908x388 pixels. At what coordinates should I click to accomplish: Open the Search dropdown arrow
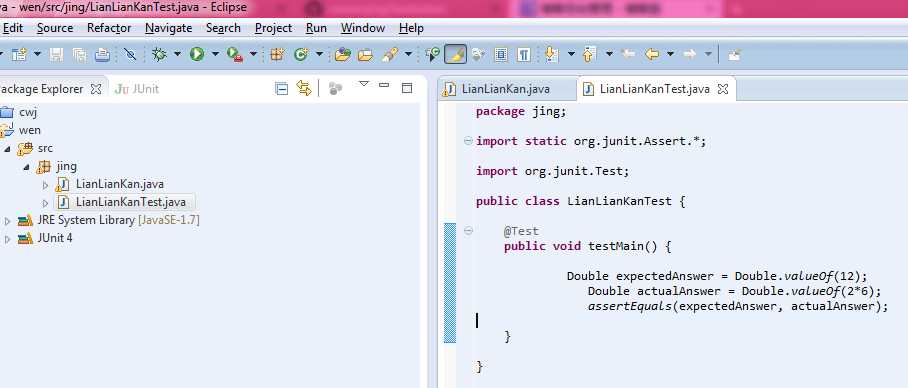(408, 54)
